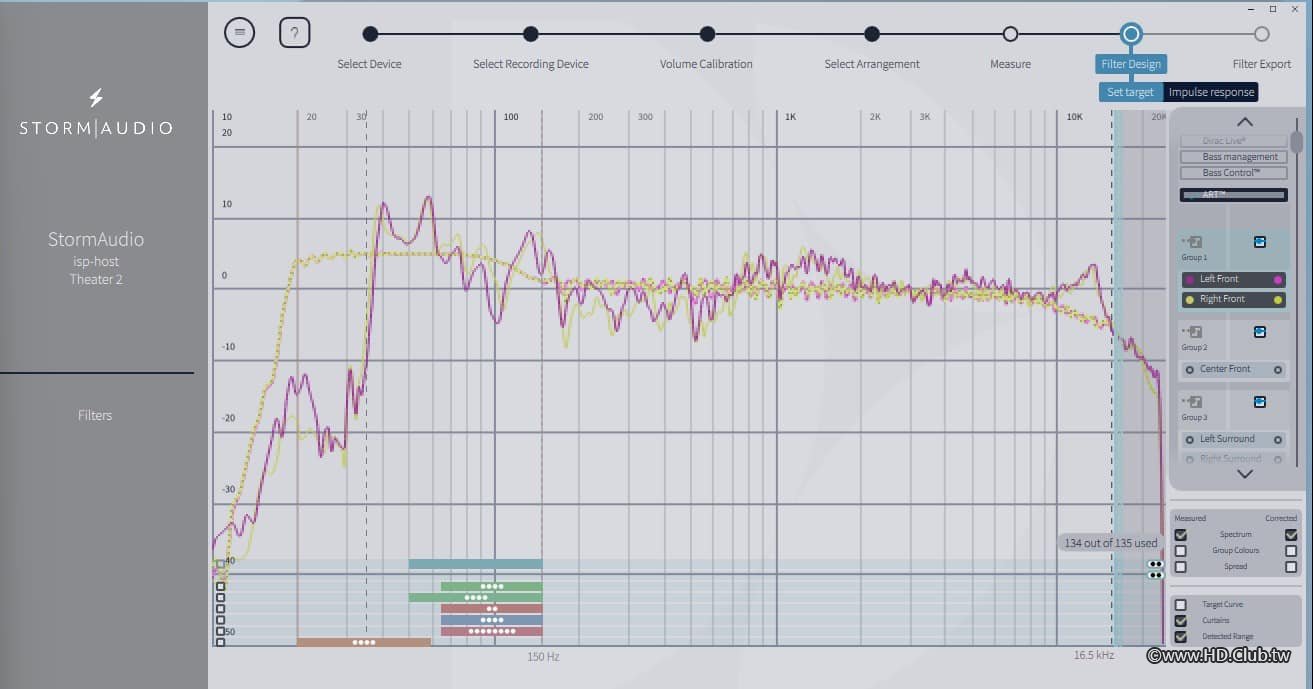The height and width of the screenshot is (689, 1313).
Task: Enable Measured Spread checkbox
Action: tap(1181, 567)
